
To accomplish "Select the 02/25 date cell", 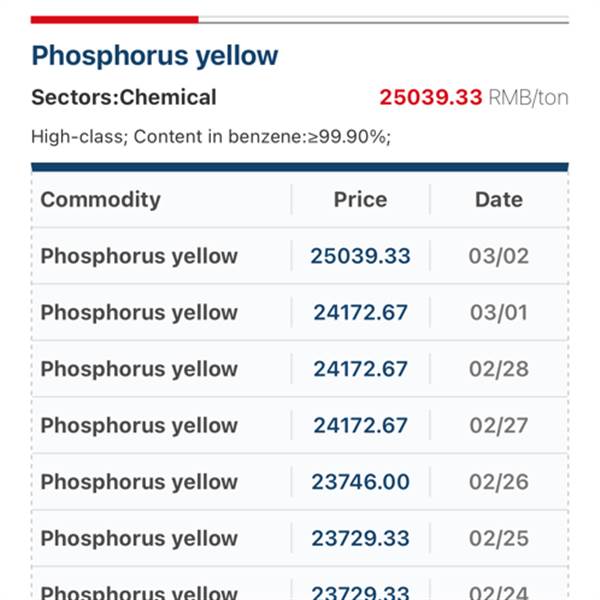I will (499, 539).
